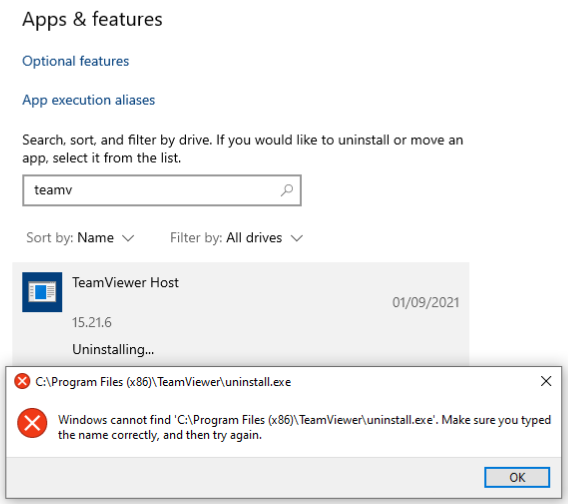Click the install date 01/09/2021
568x504 pixels.
(x=426, y=302)
